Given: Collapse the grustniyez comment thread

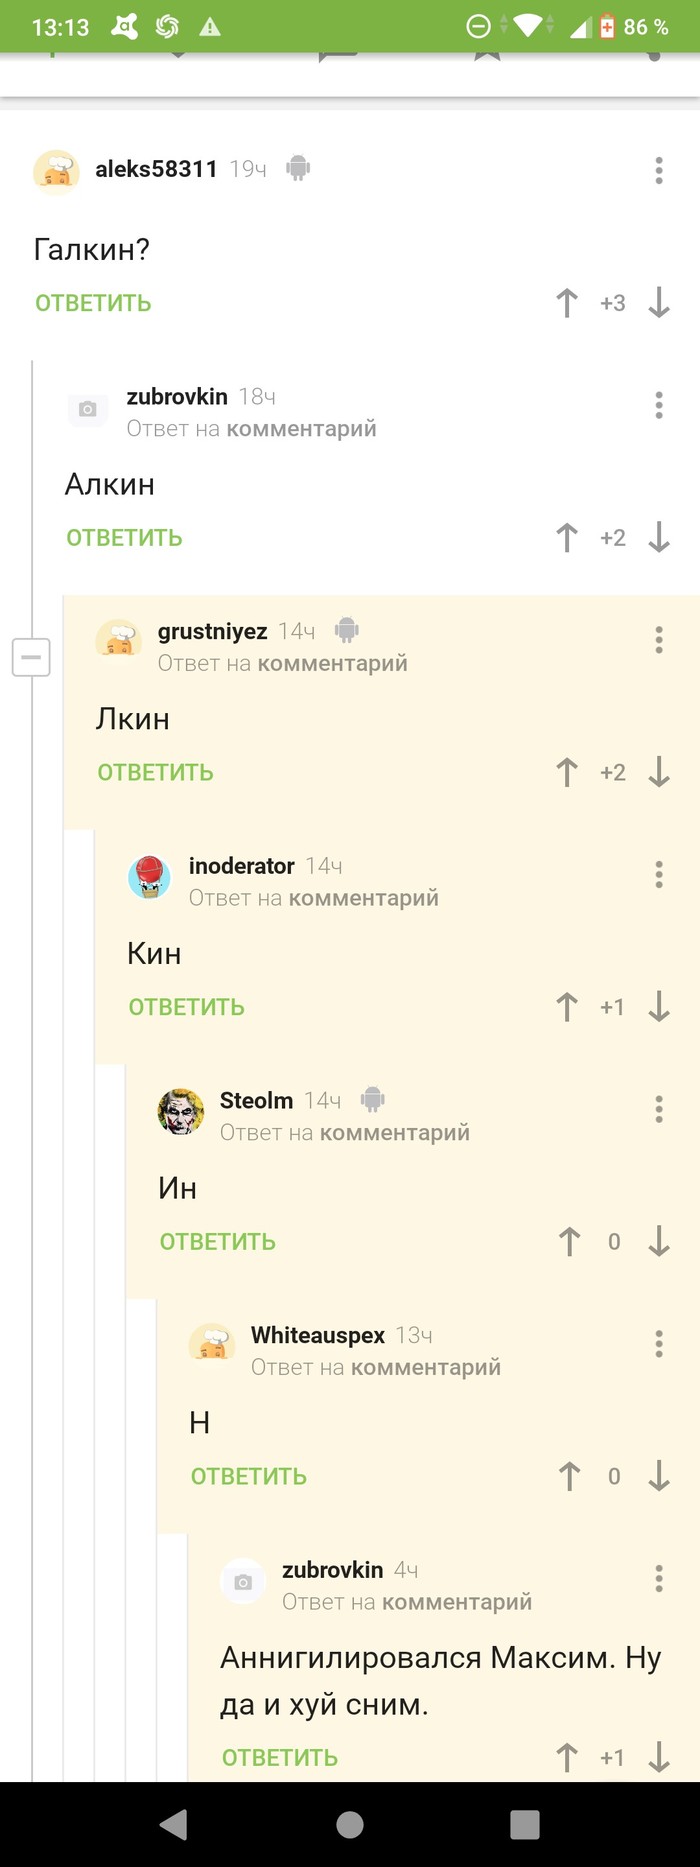Looking at the screenshot, I should point(31,657).
